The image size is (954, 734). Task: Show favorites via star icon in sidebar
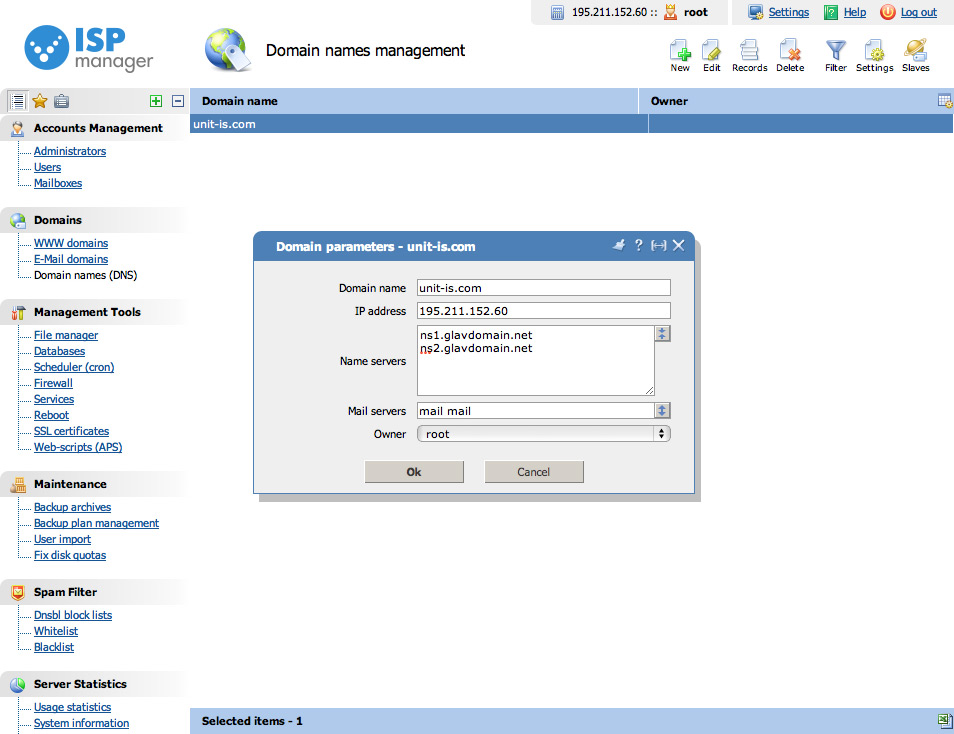coord(40,101)
